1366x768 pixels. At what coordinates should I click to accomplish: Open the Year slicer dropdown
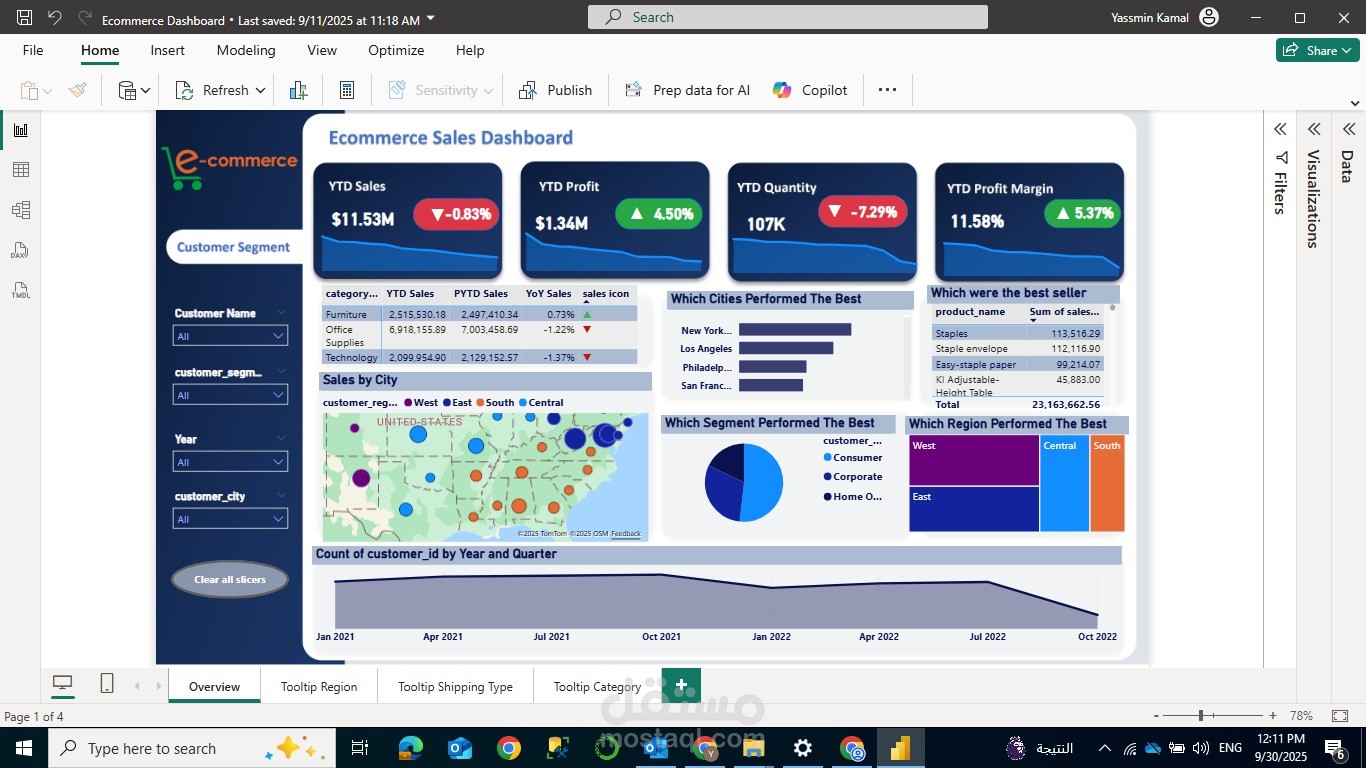click(x=278, y=462)
